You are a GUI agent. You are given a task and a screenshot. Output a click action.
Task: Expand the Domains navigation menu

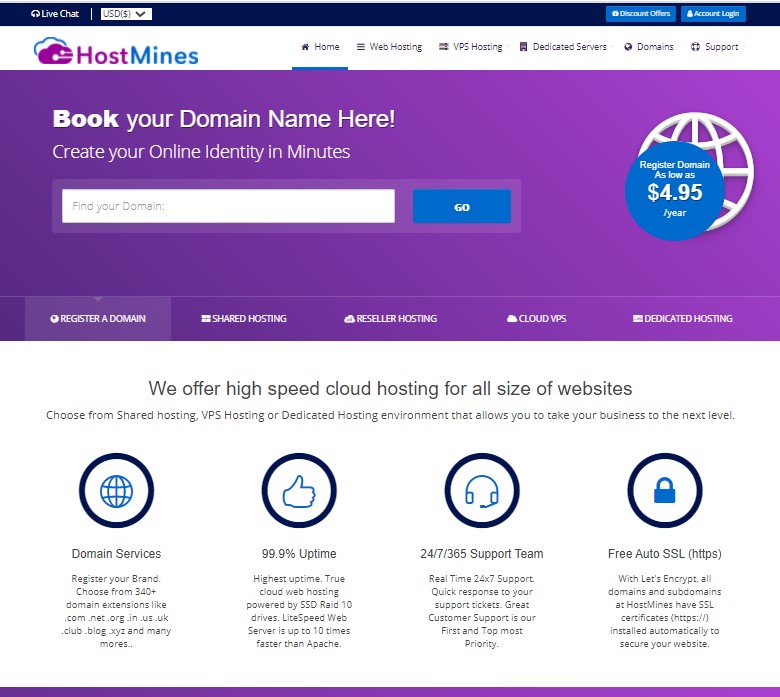pos(649,47)
